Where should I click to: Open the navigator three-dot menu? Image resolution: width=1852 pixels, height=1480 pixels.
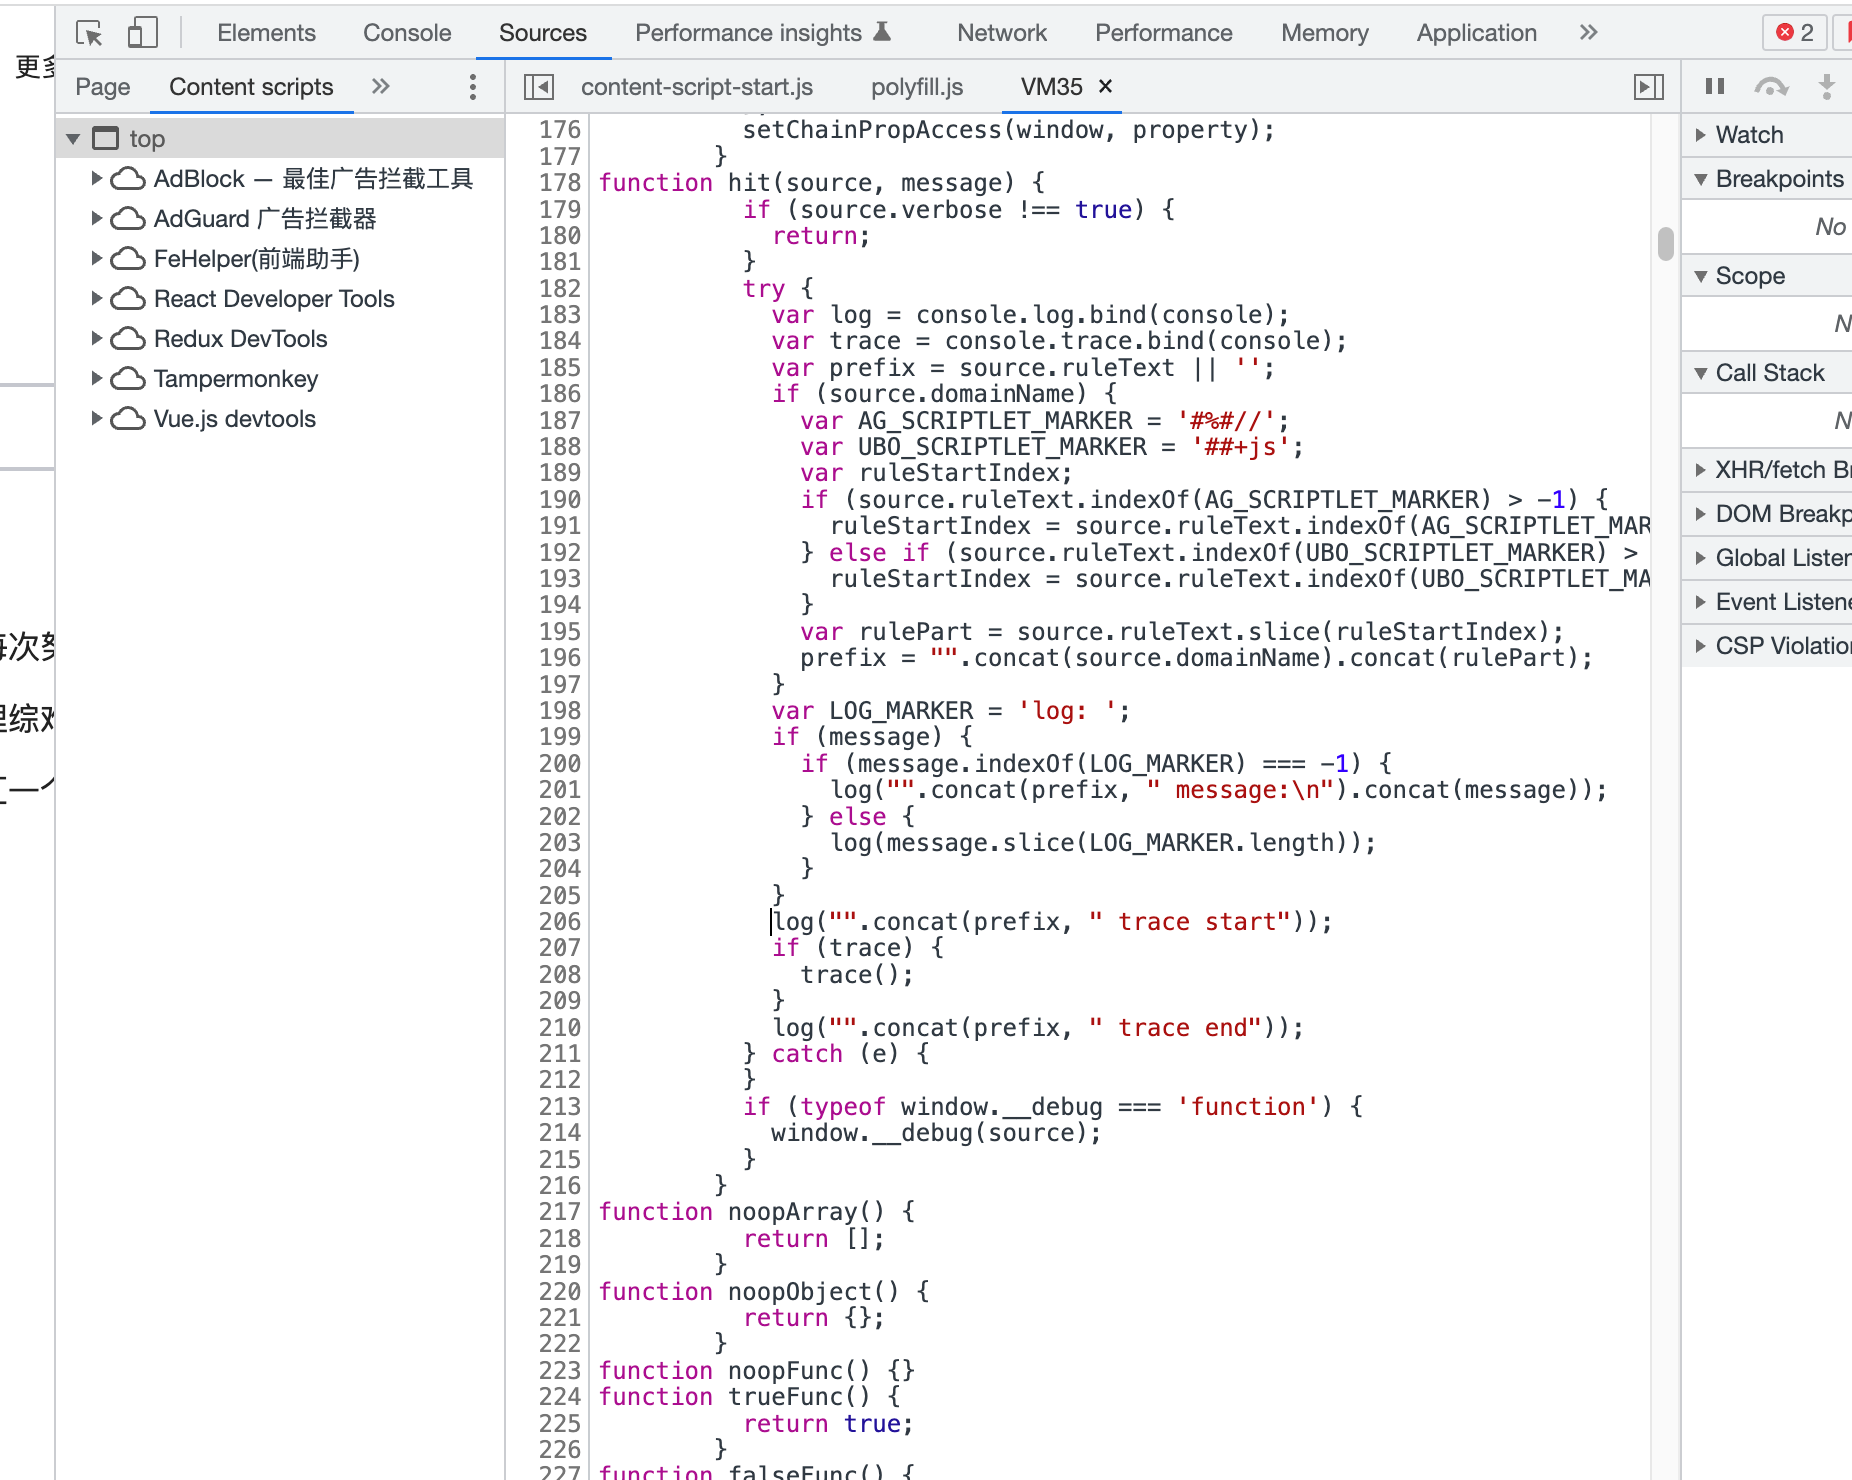coord(473,87)
